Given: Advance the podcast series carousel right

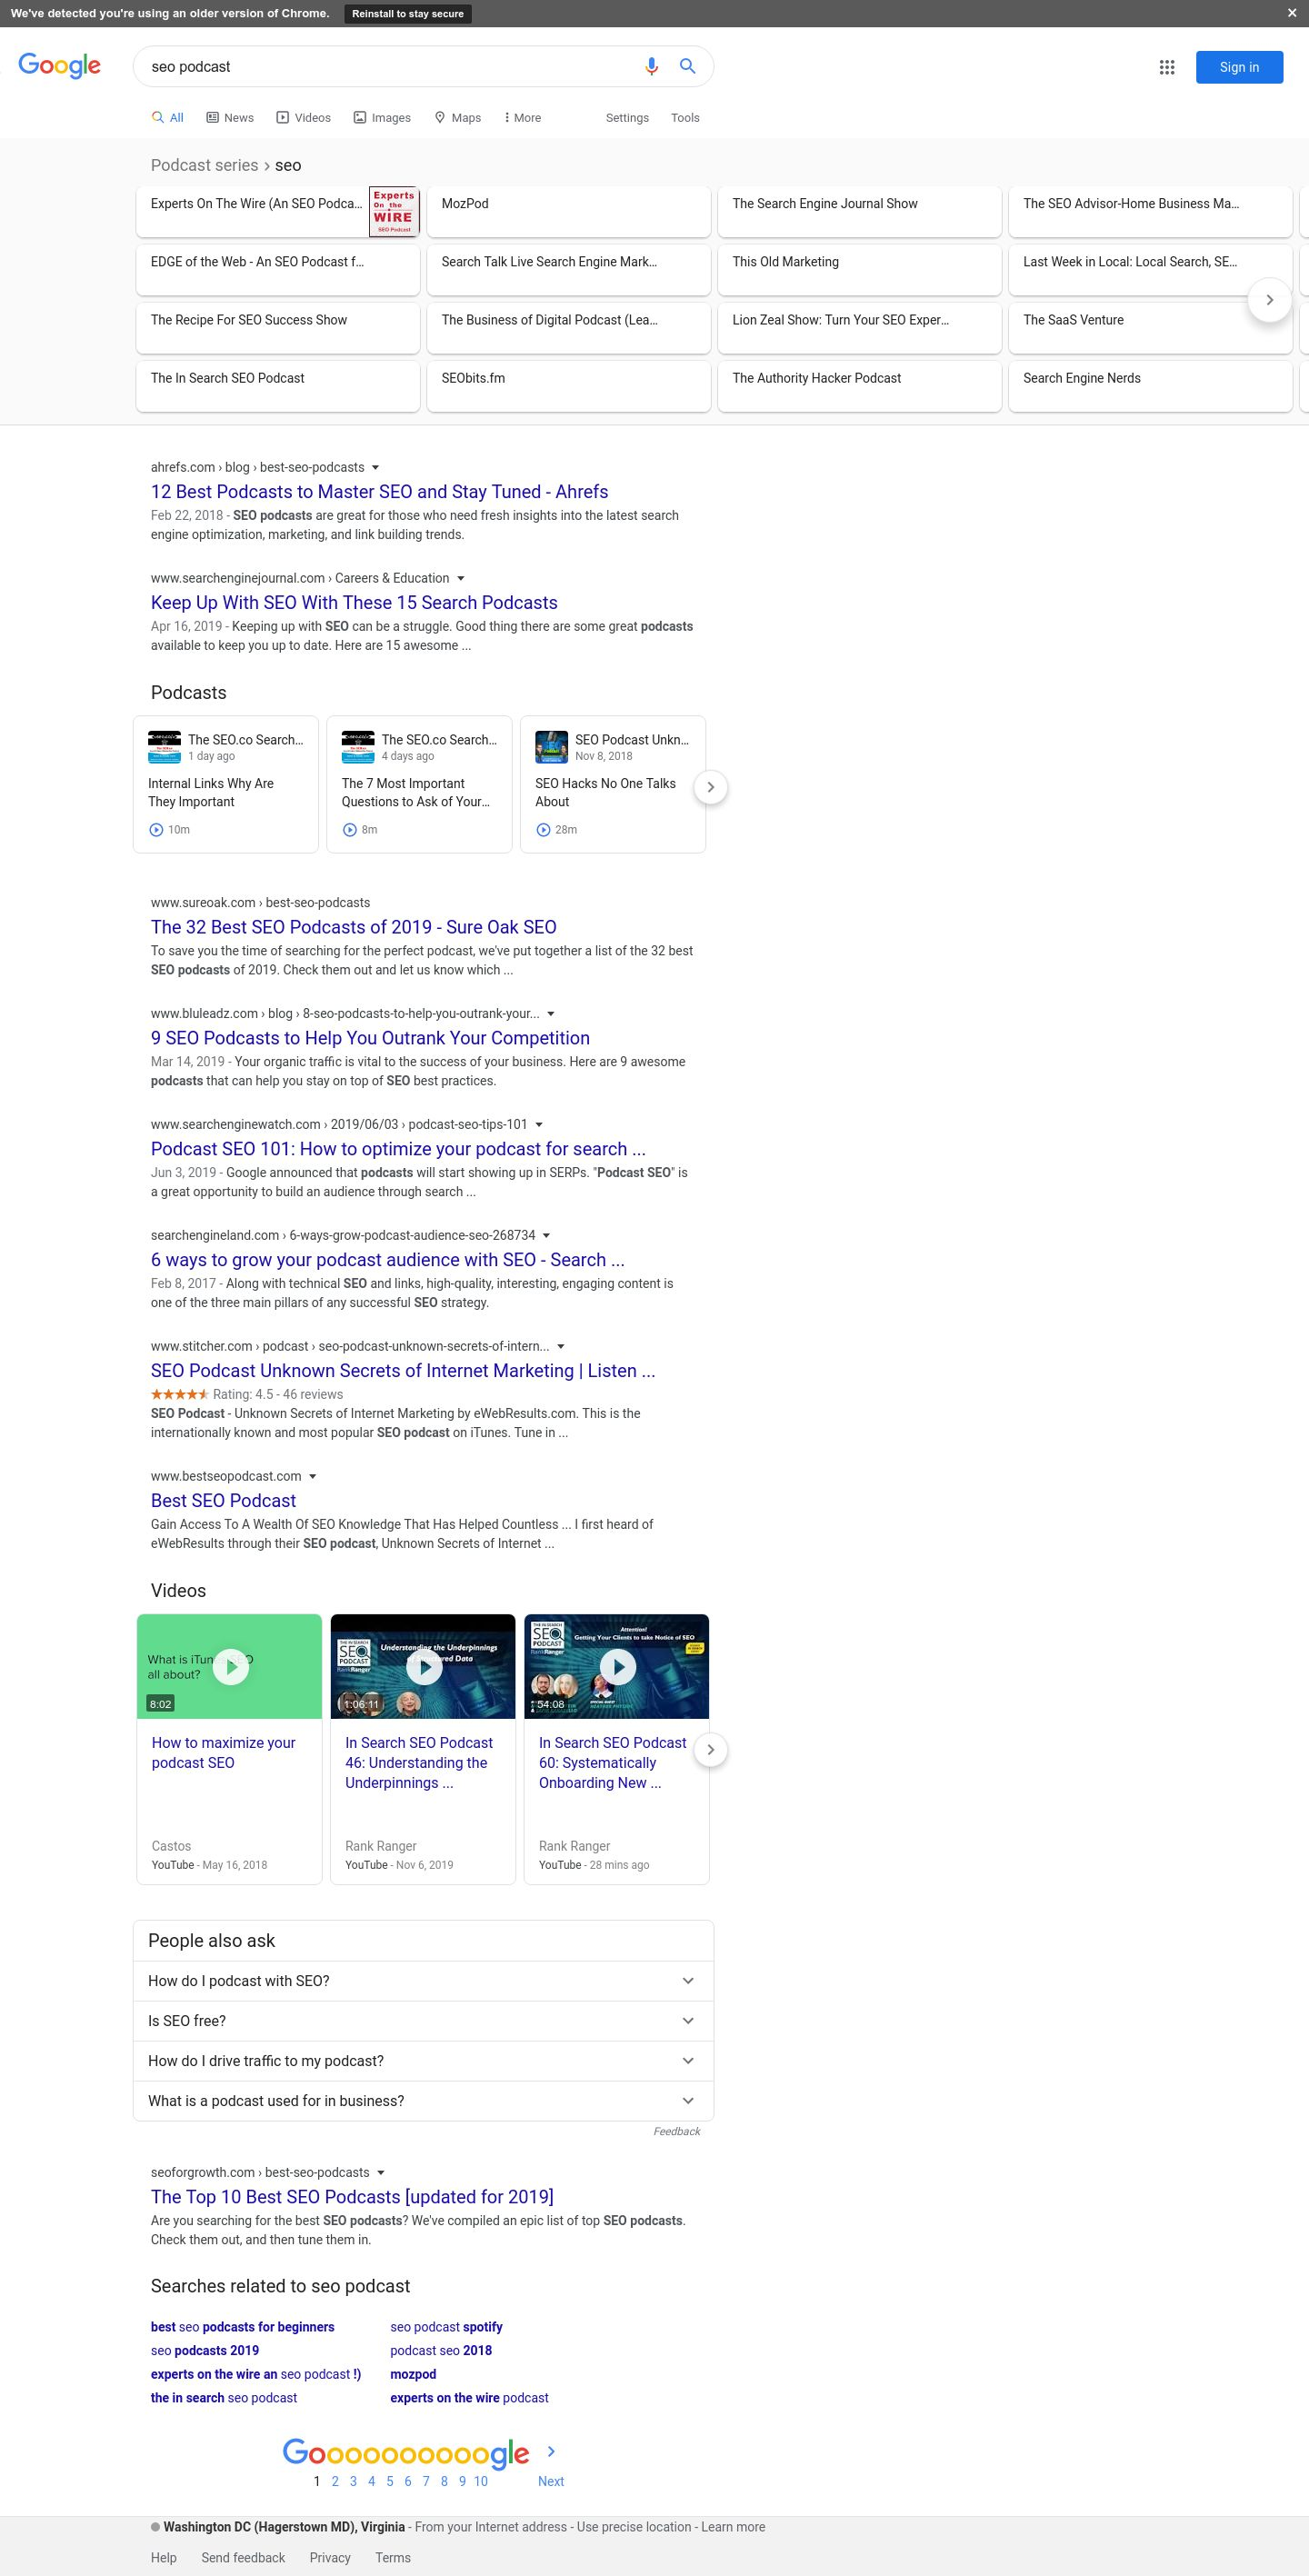Looking at the screenshot, I should coord(1269,300).
